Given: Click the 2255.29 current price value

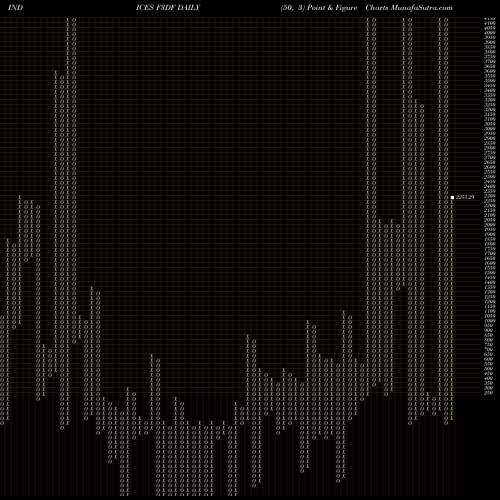Looking at the screenshot, I should click(465, 197).
